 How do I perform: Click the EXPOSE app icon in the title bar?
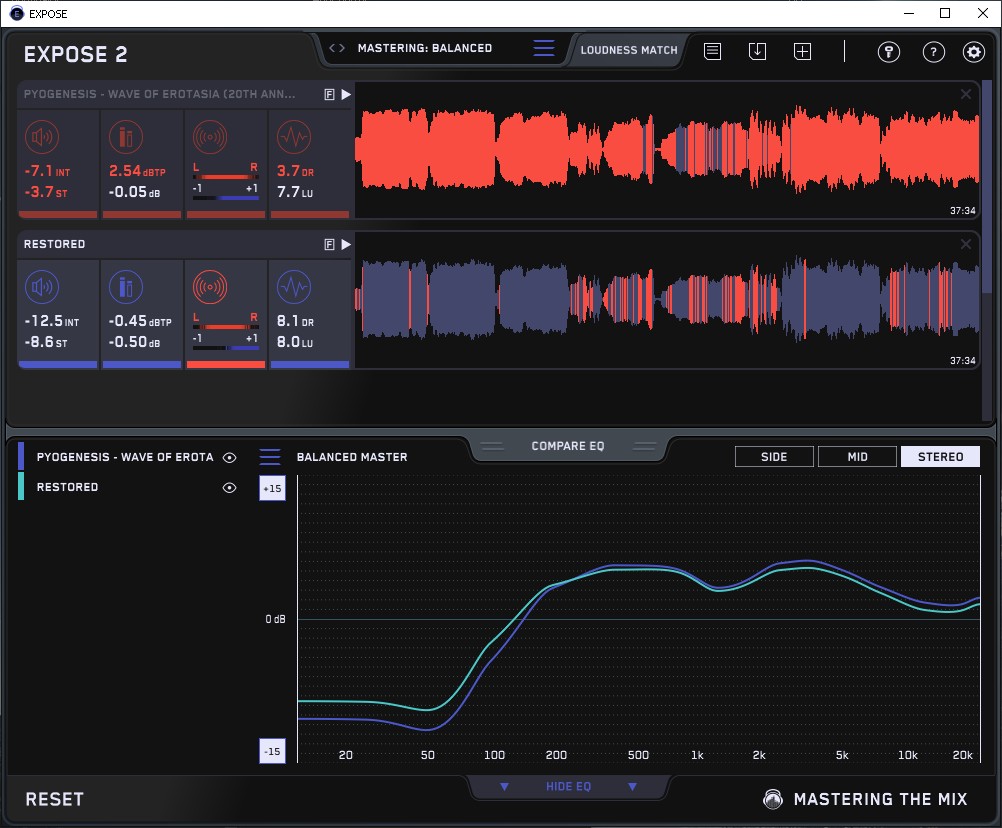pos(17,13)
